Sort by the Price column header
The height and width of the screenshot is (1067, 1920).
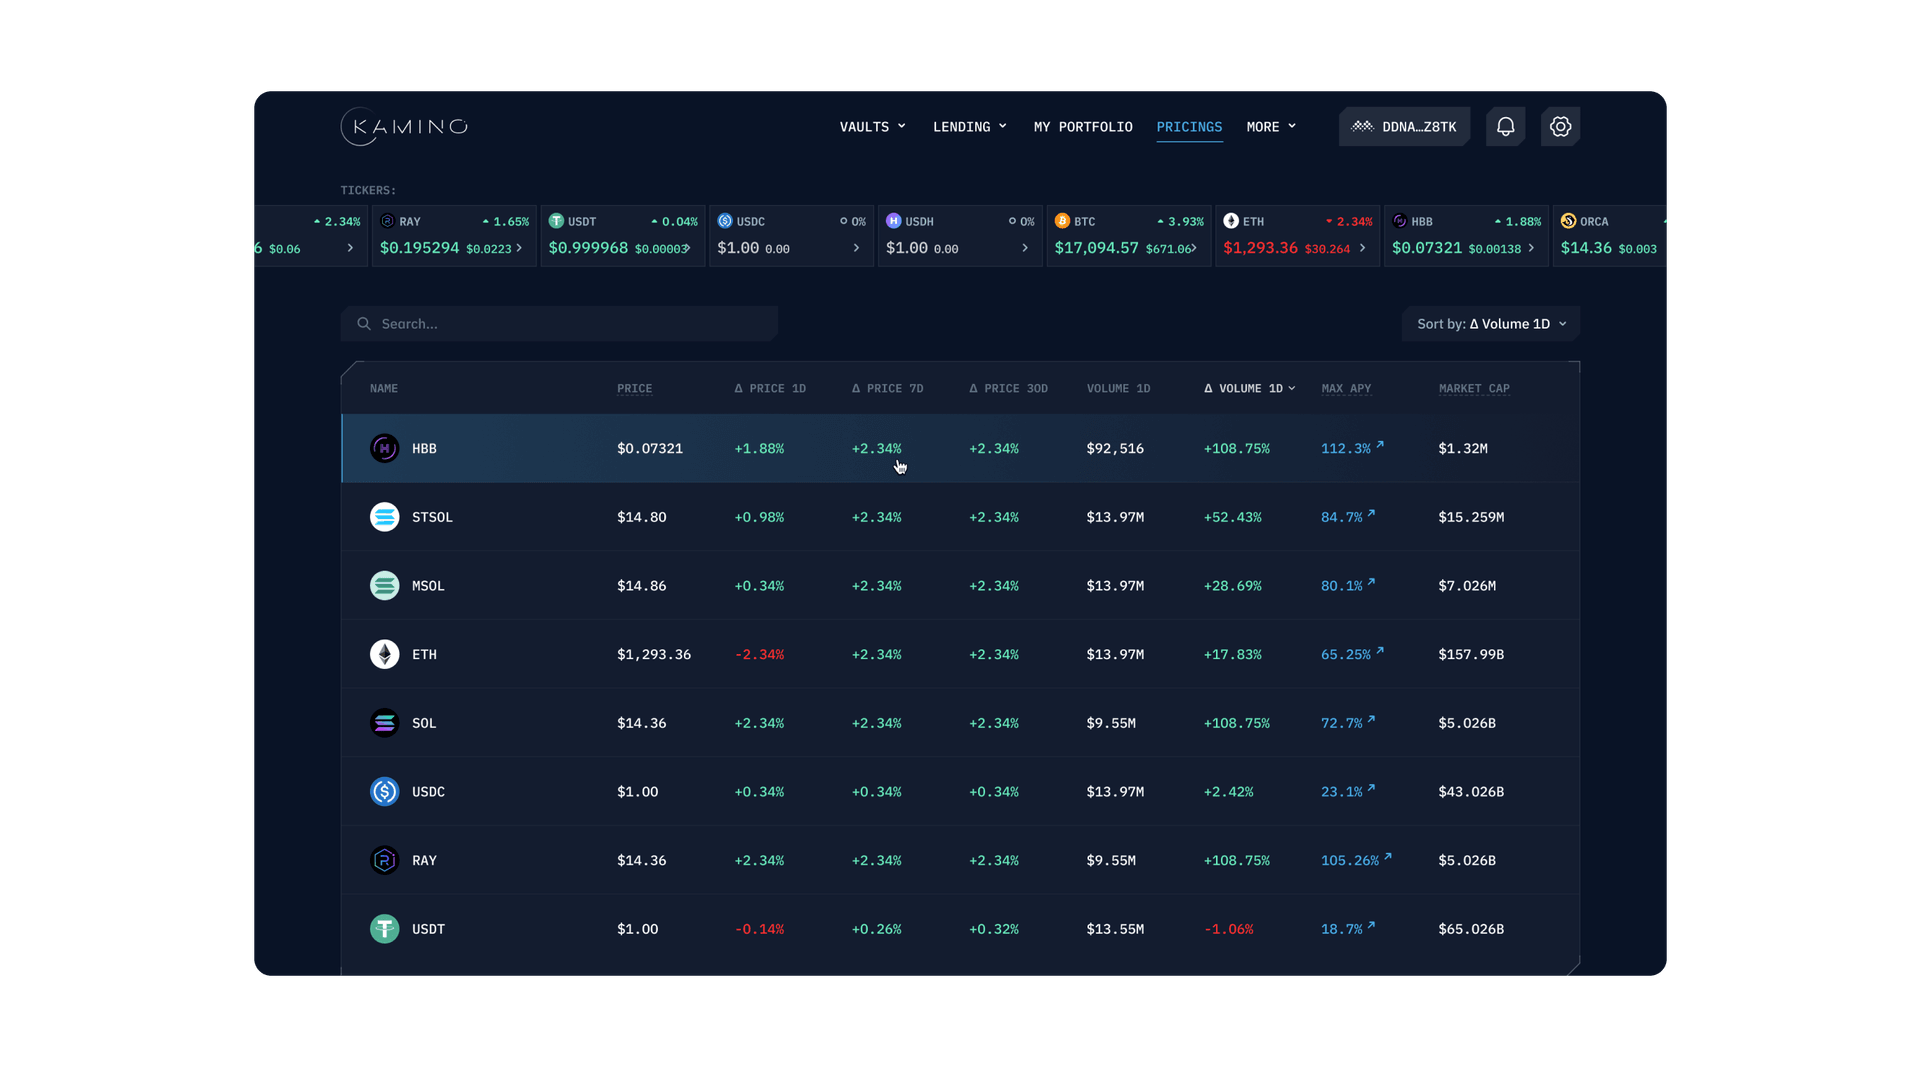[634, 389]
